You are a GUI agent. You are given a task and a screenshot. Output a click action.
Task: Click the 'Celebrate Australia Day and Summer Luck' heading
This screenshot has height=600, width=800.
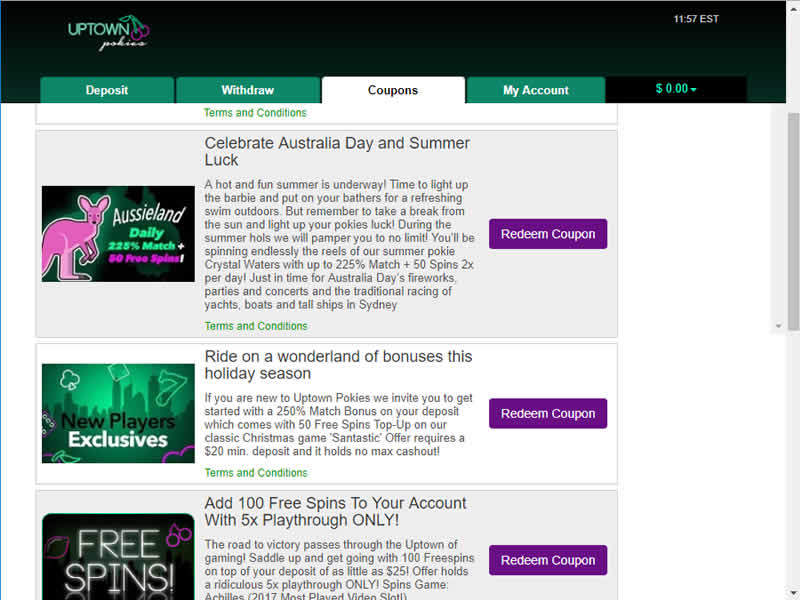tap(337, 152)
